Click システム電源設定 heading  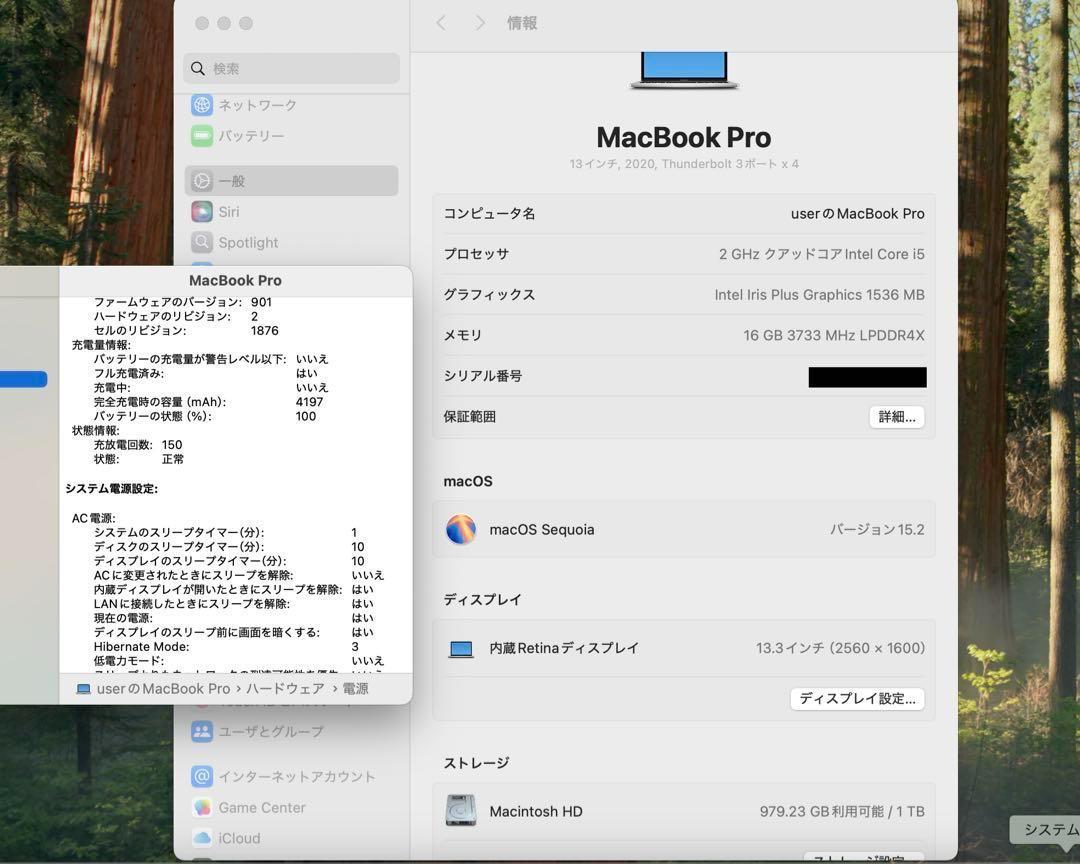[112, 488]
